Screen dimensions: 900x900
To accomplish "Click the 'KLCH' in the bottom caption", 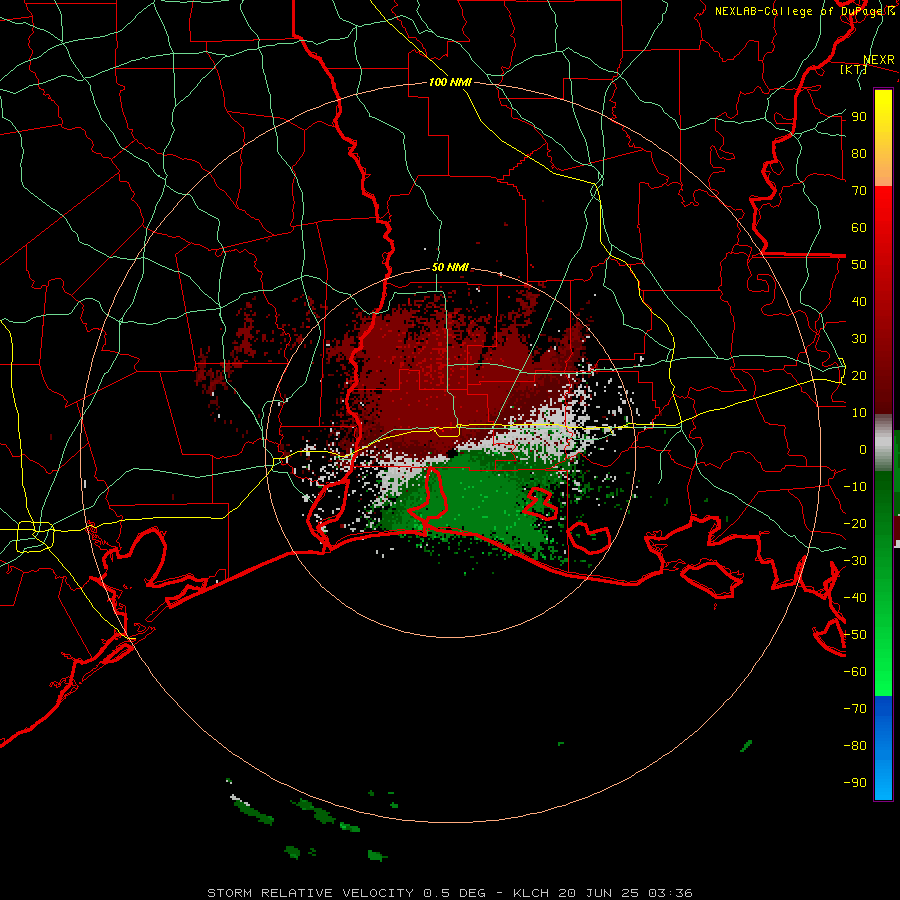I will point(531,893).
